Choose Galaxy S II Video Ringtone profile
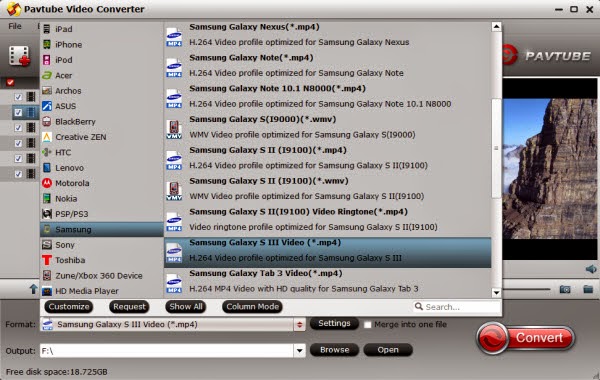This screenshot has height=380, width=600. (328, 219)
